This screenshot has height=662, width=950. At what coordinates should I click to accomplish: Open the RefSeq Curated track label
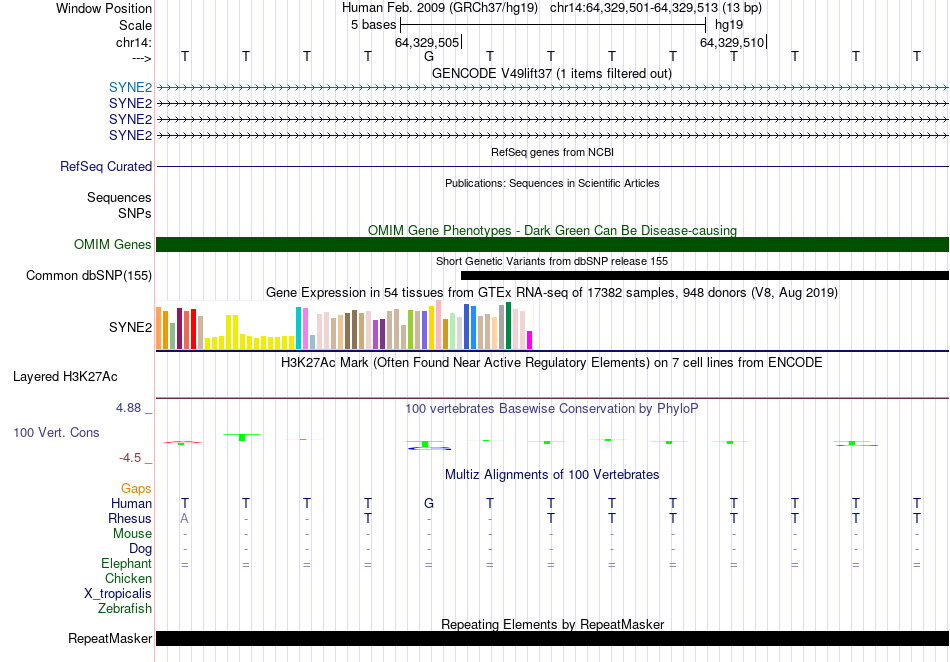pyautogui.click(x=106, y=167)
